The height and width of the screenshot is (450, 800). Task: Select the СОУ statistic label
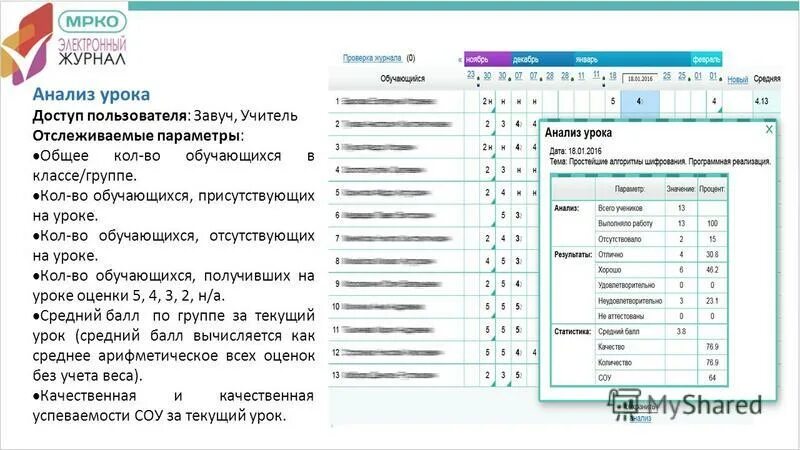coord(604,378)
